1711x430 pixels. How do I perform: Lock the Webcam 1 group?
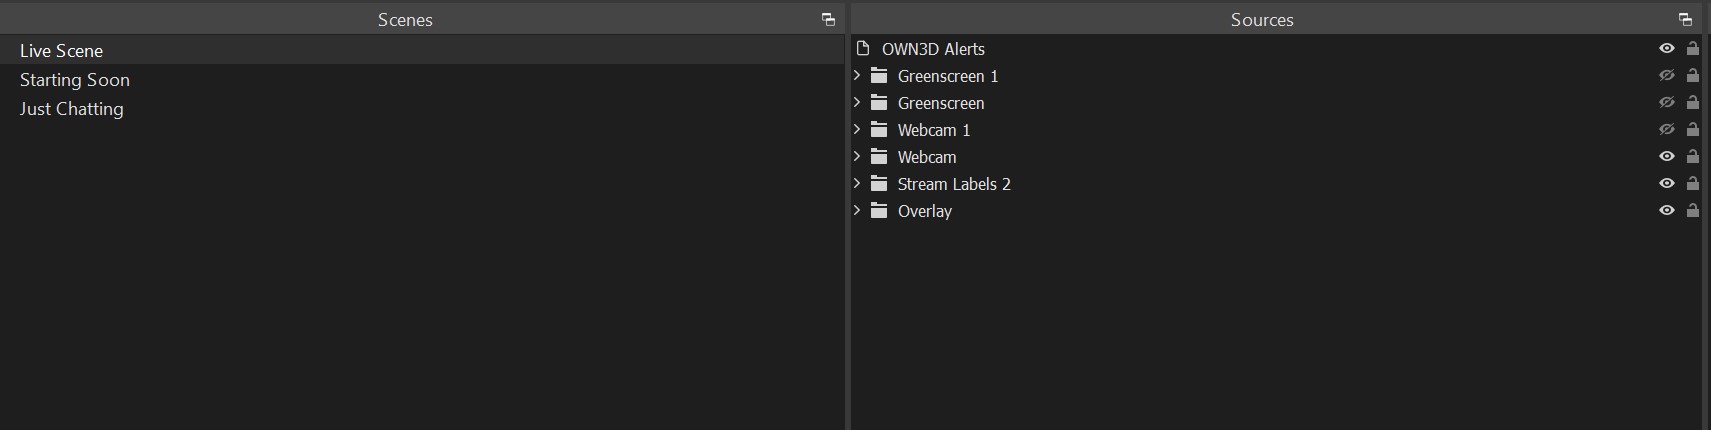[x=1692, y=130]
